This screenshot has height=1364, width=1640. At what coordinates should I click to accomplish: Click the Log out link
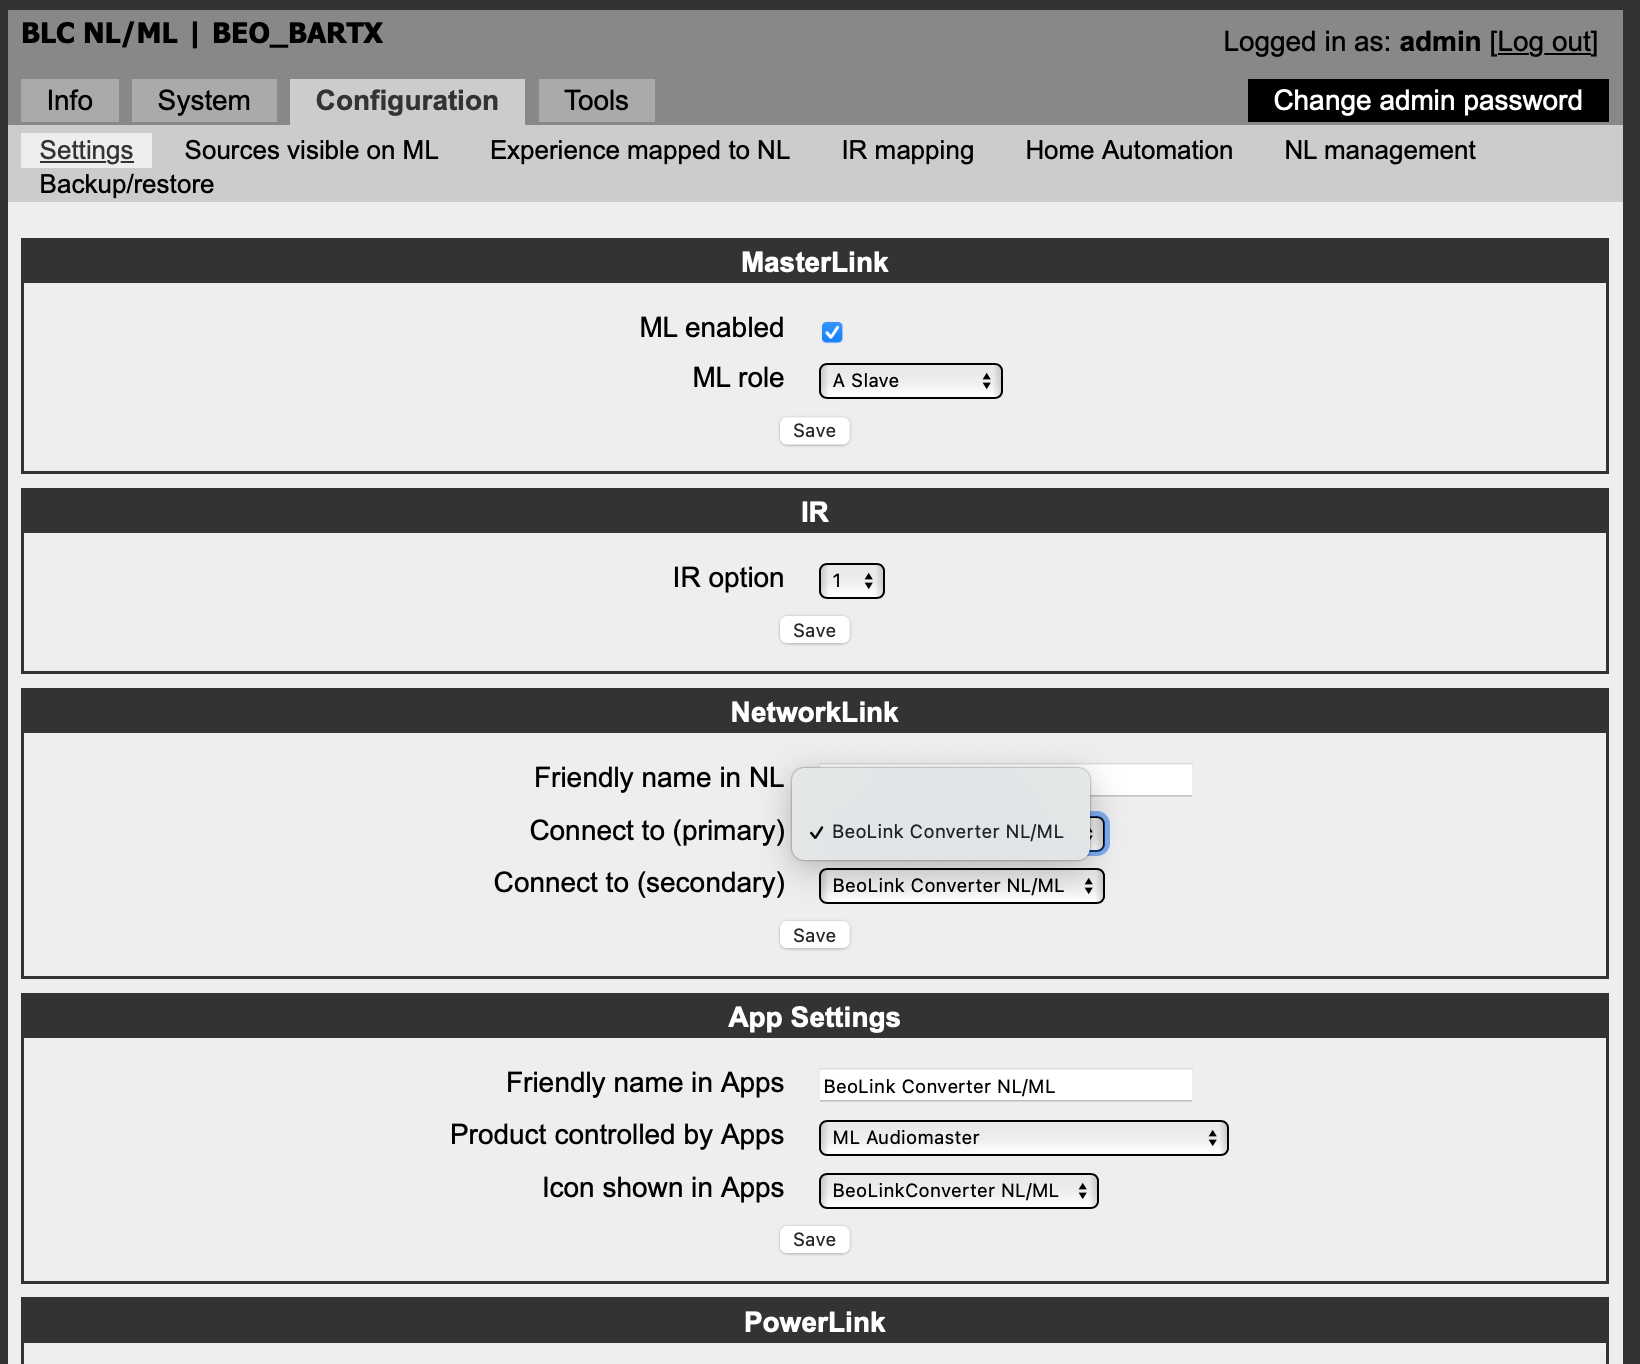tap(1543, 42)
